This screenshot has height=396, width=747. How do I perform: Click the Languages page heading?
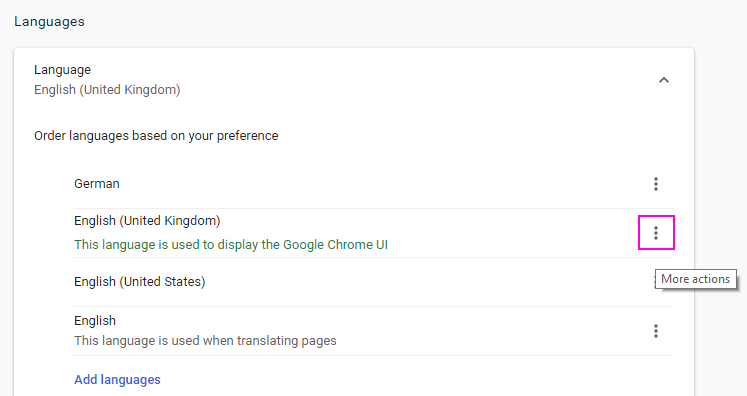(50, 22)
